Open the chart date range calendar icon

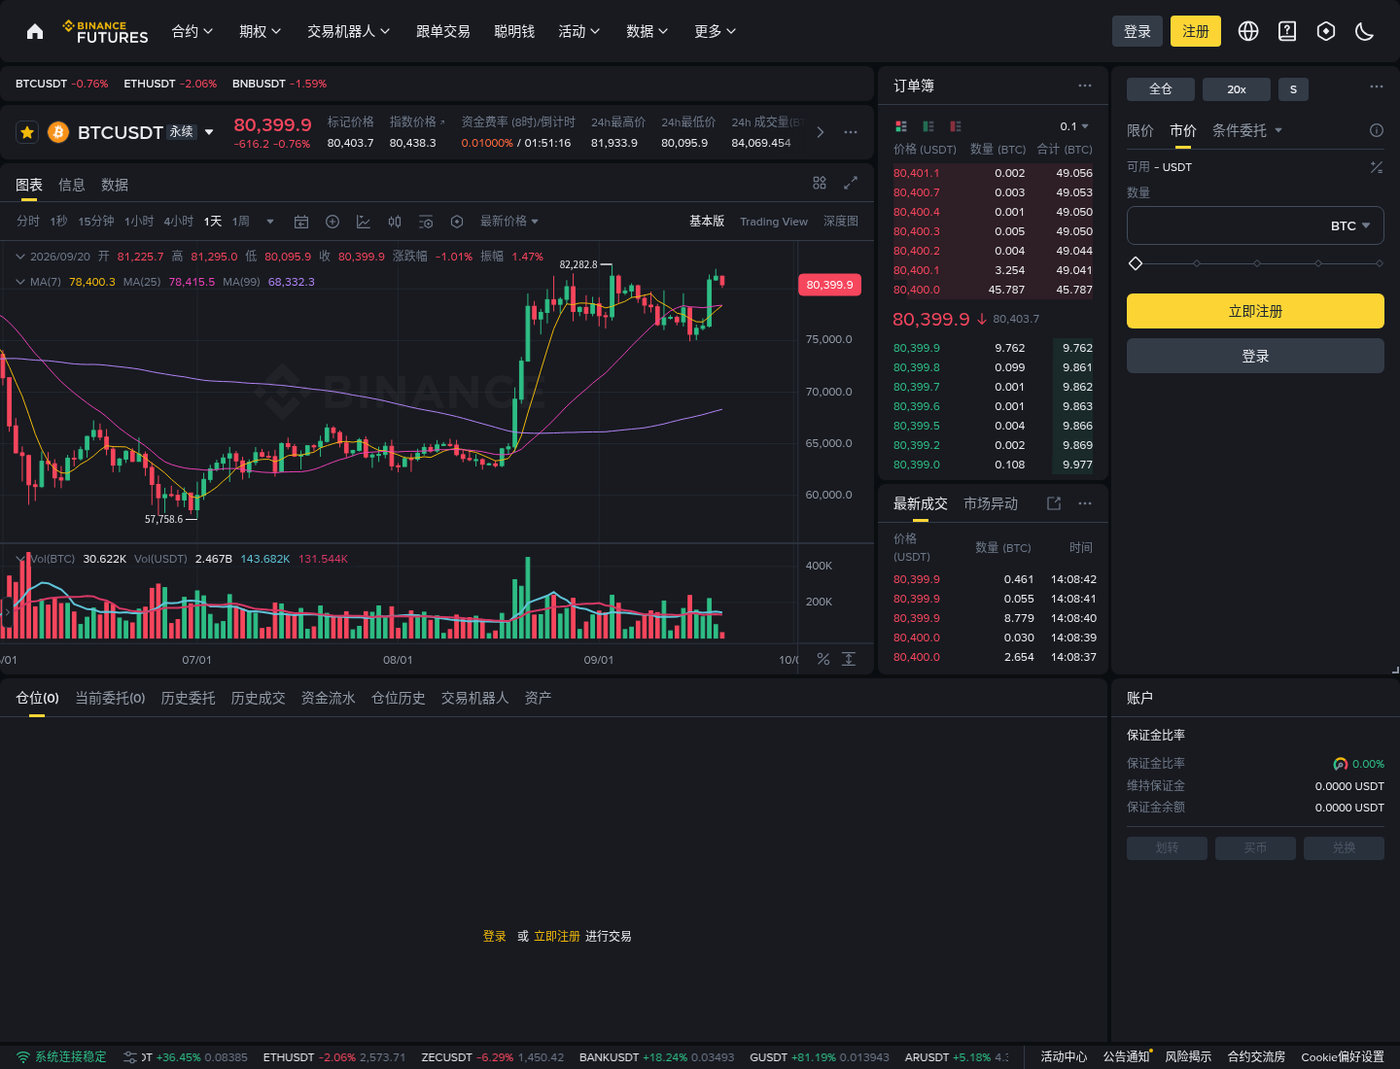pyautogui.click(x=301, y=221)
